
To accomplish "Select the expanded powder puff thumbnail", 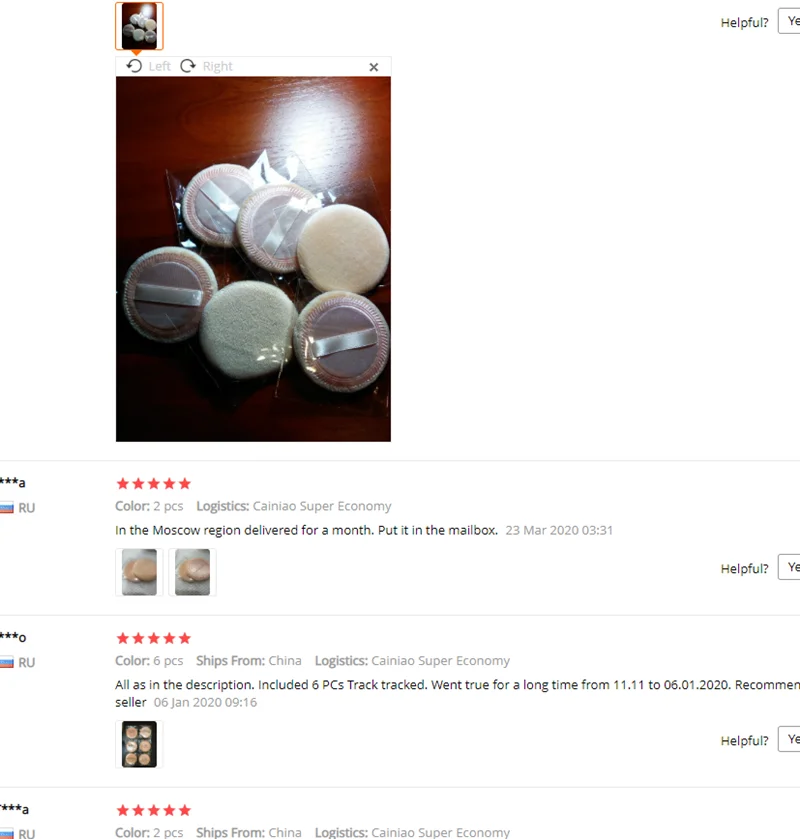I will pyautogui.click(x=139, y=26).
